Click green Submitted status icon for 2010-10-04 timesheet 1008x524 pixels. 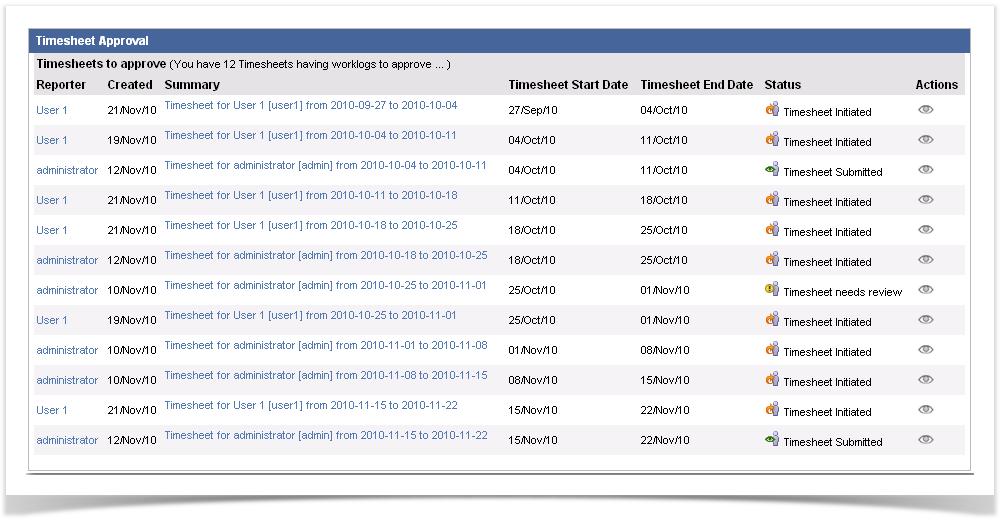(x=772, y=170)
